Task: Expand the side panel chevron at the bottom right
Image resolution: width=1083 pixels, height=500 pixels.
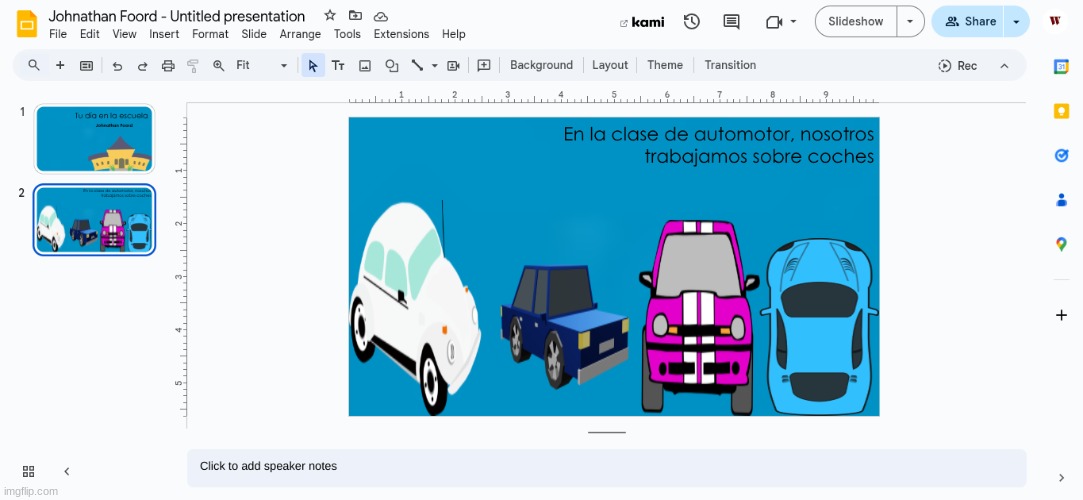Action: click(x=1061, y=478)
